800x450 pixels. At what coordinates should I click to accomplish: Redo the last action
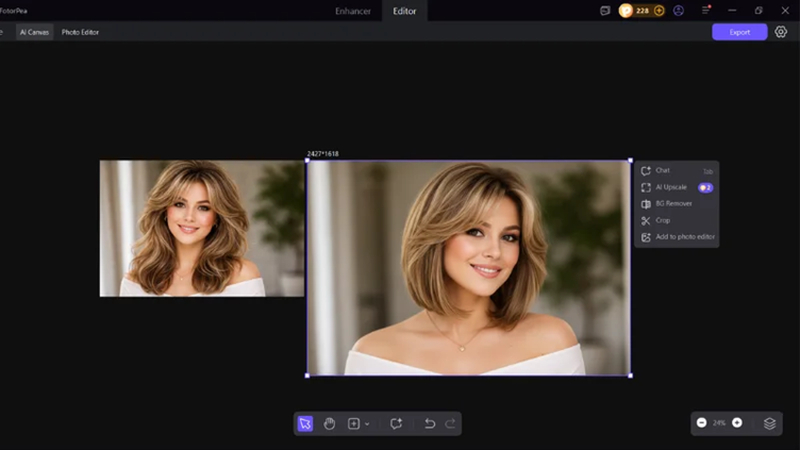click(x=451, y=423)
